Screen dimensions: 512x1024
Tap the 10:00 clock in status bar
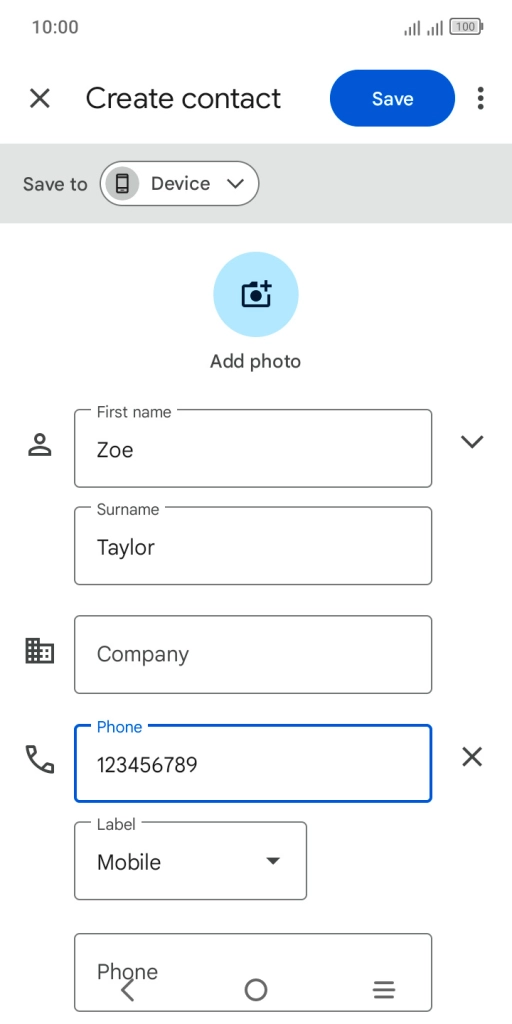(55, 27)
